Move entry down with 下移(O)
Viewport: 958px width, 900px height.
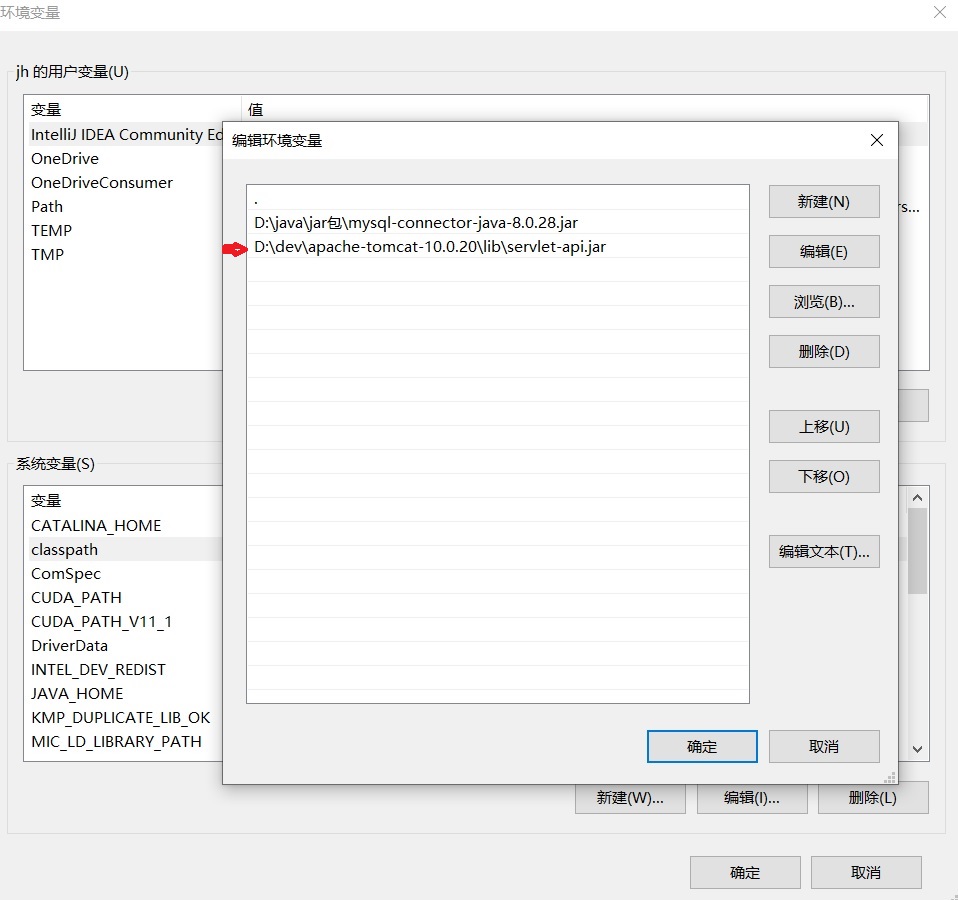pos(823,476)
